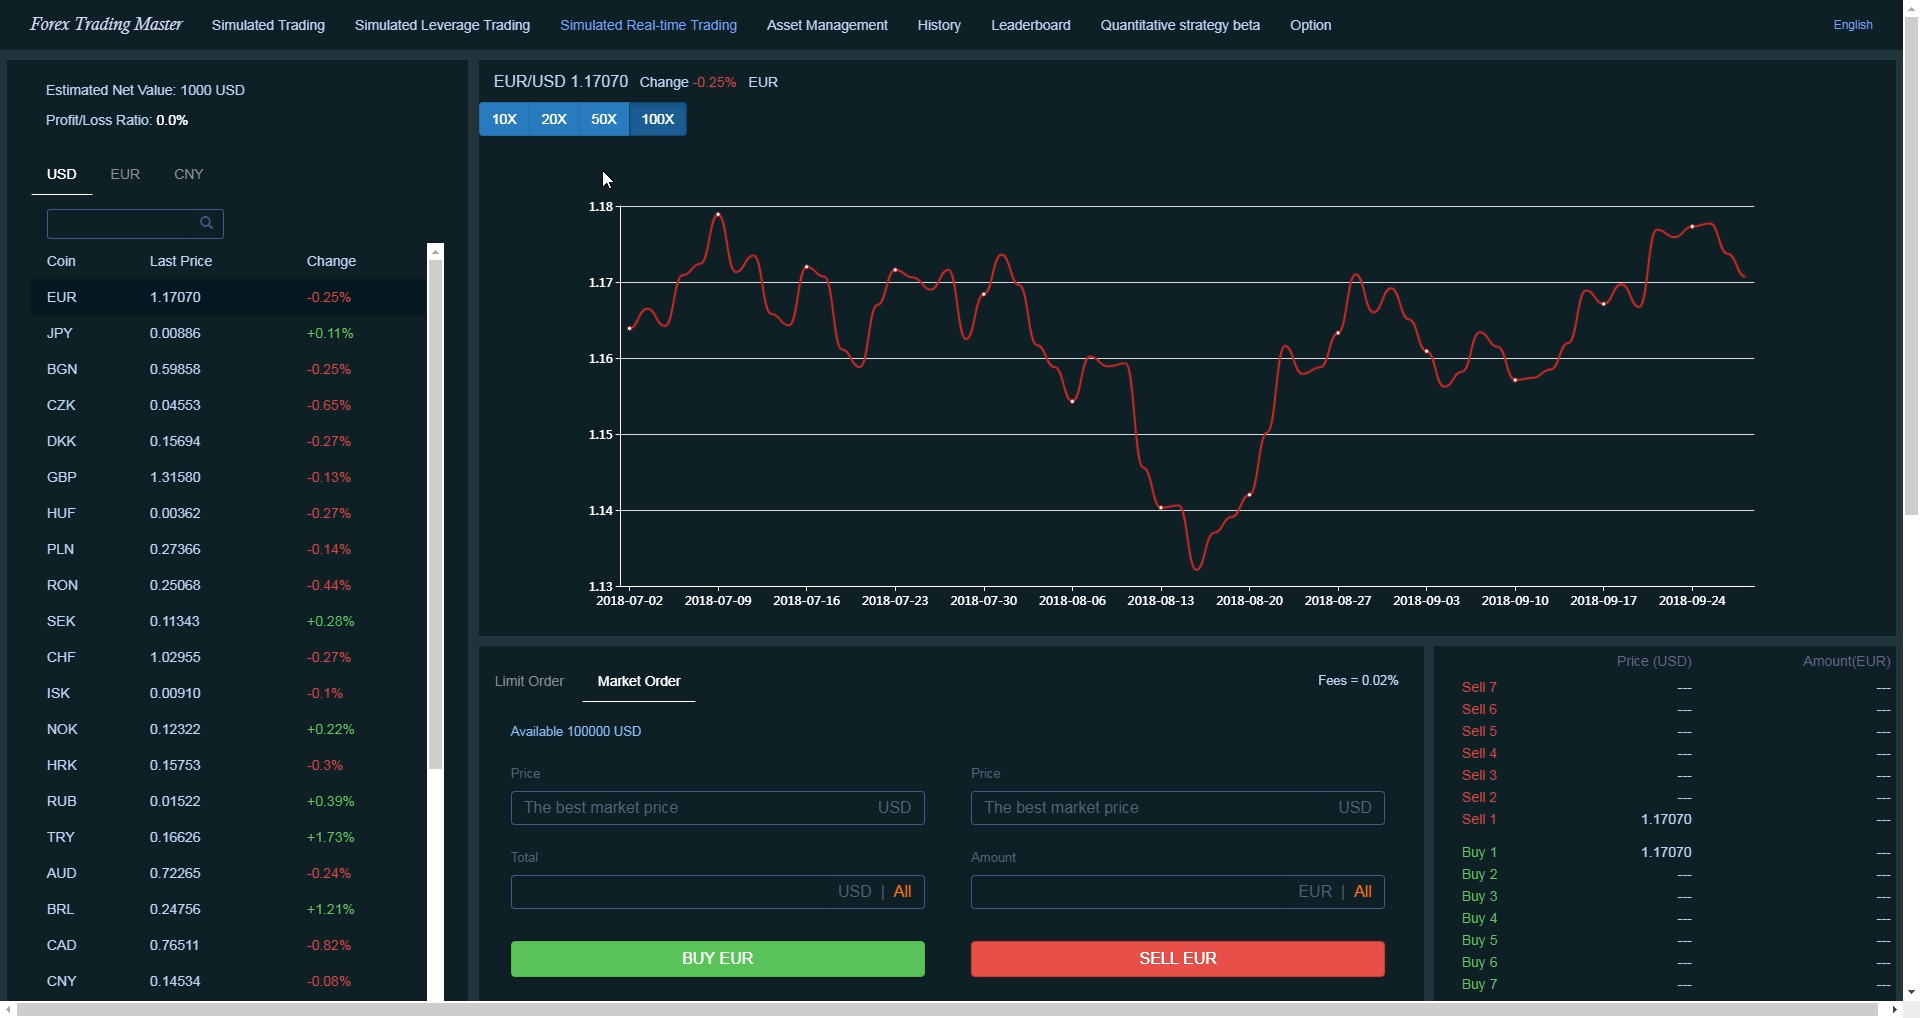The width and height of the screenshot is (1920, 1018).
Task: Select 10X leverage
Action: [504, 119]
